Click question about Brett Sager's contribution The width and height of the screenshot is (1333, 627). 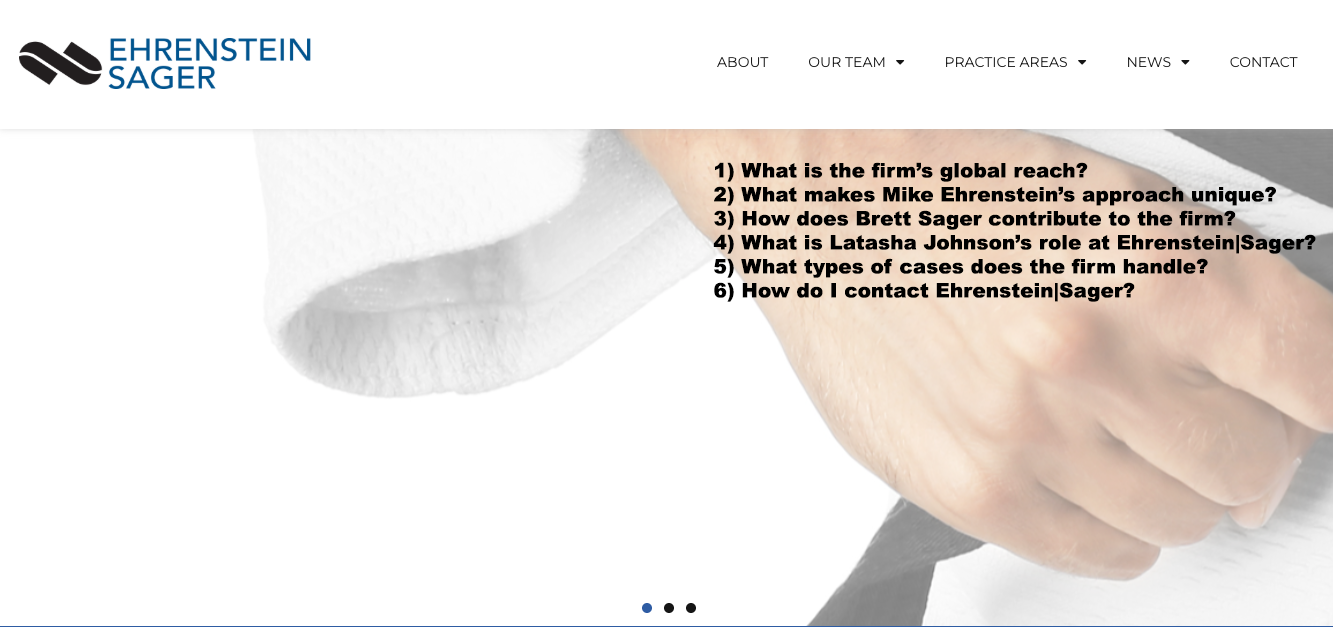coord(974,219)
